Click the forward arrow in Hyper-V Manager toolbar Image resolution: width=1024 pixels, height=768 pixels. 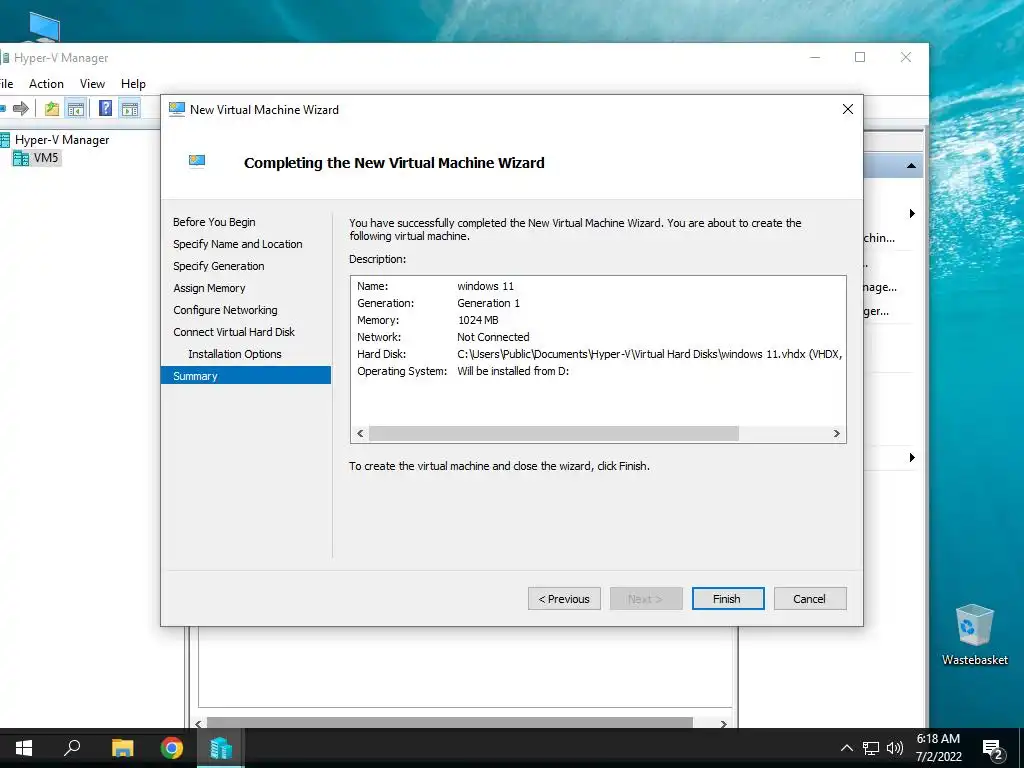point(21,108)
